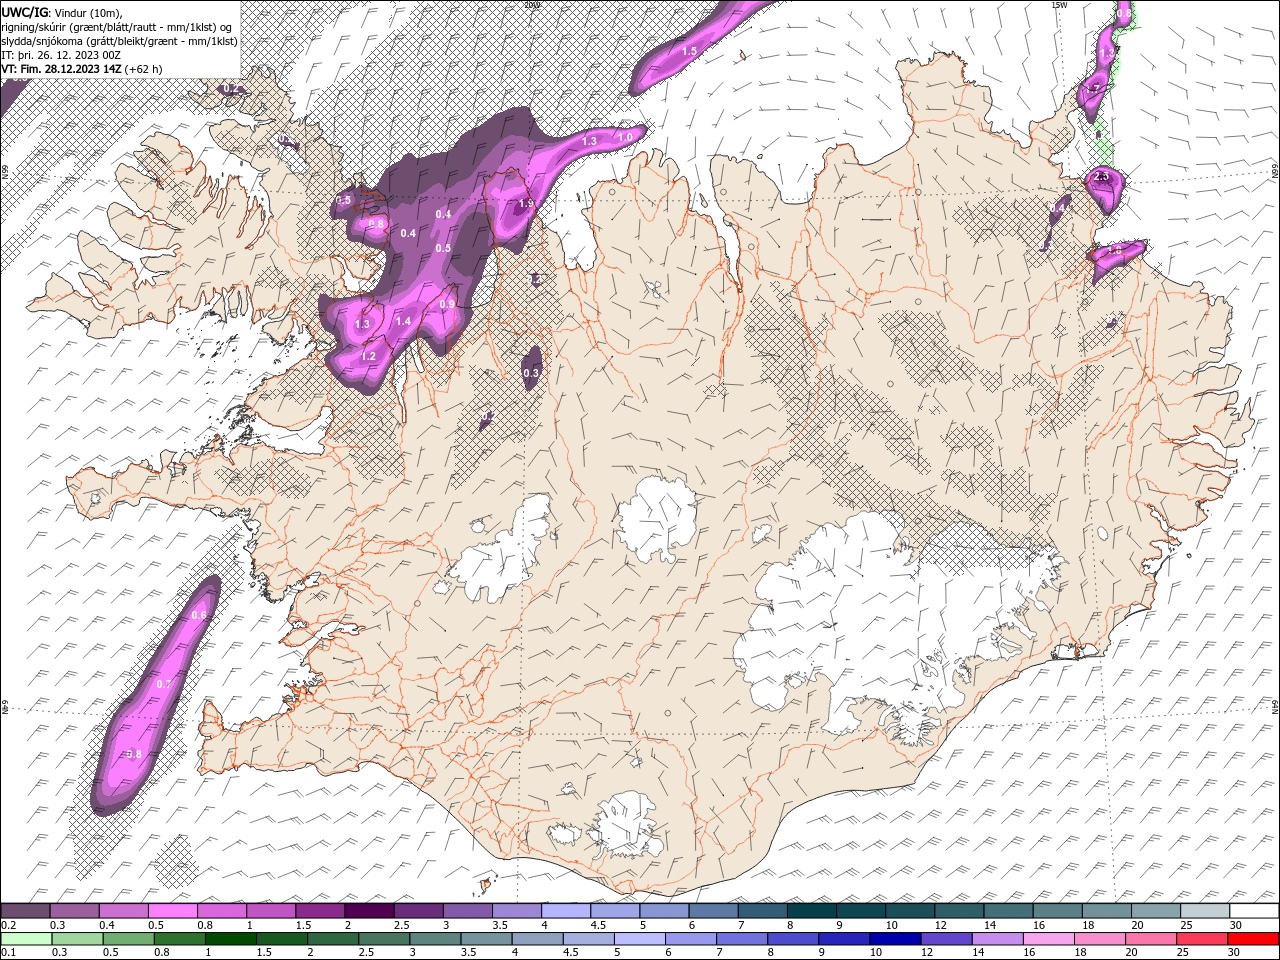Select the 1.4 snowfall value on the map
The image size is (1280, 960).
point(403,321)
